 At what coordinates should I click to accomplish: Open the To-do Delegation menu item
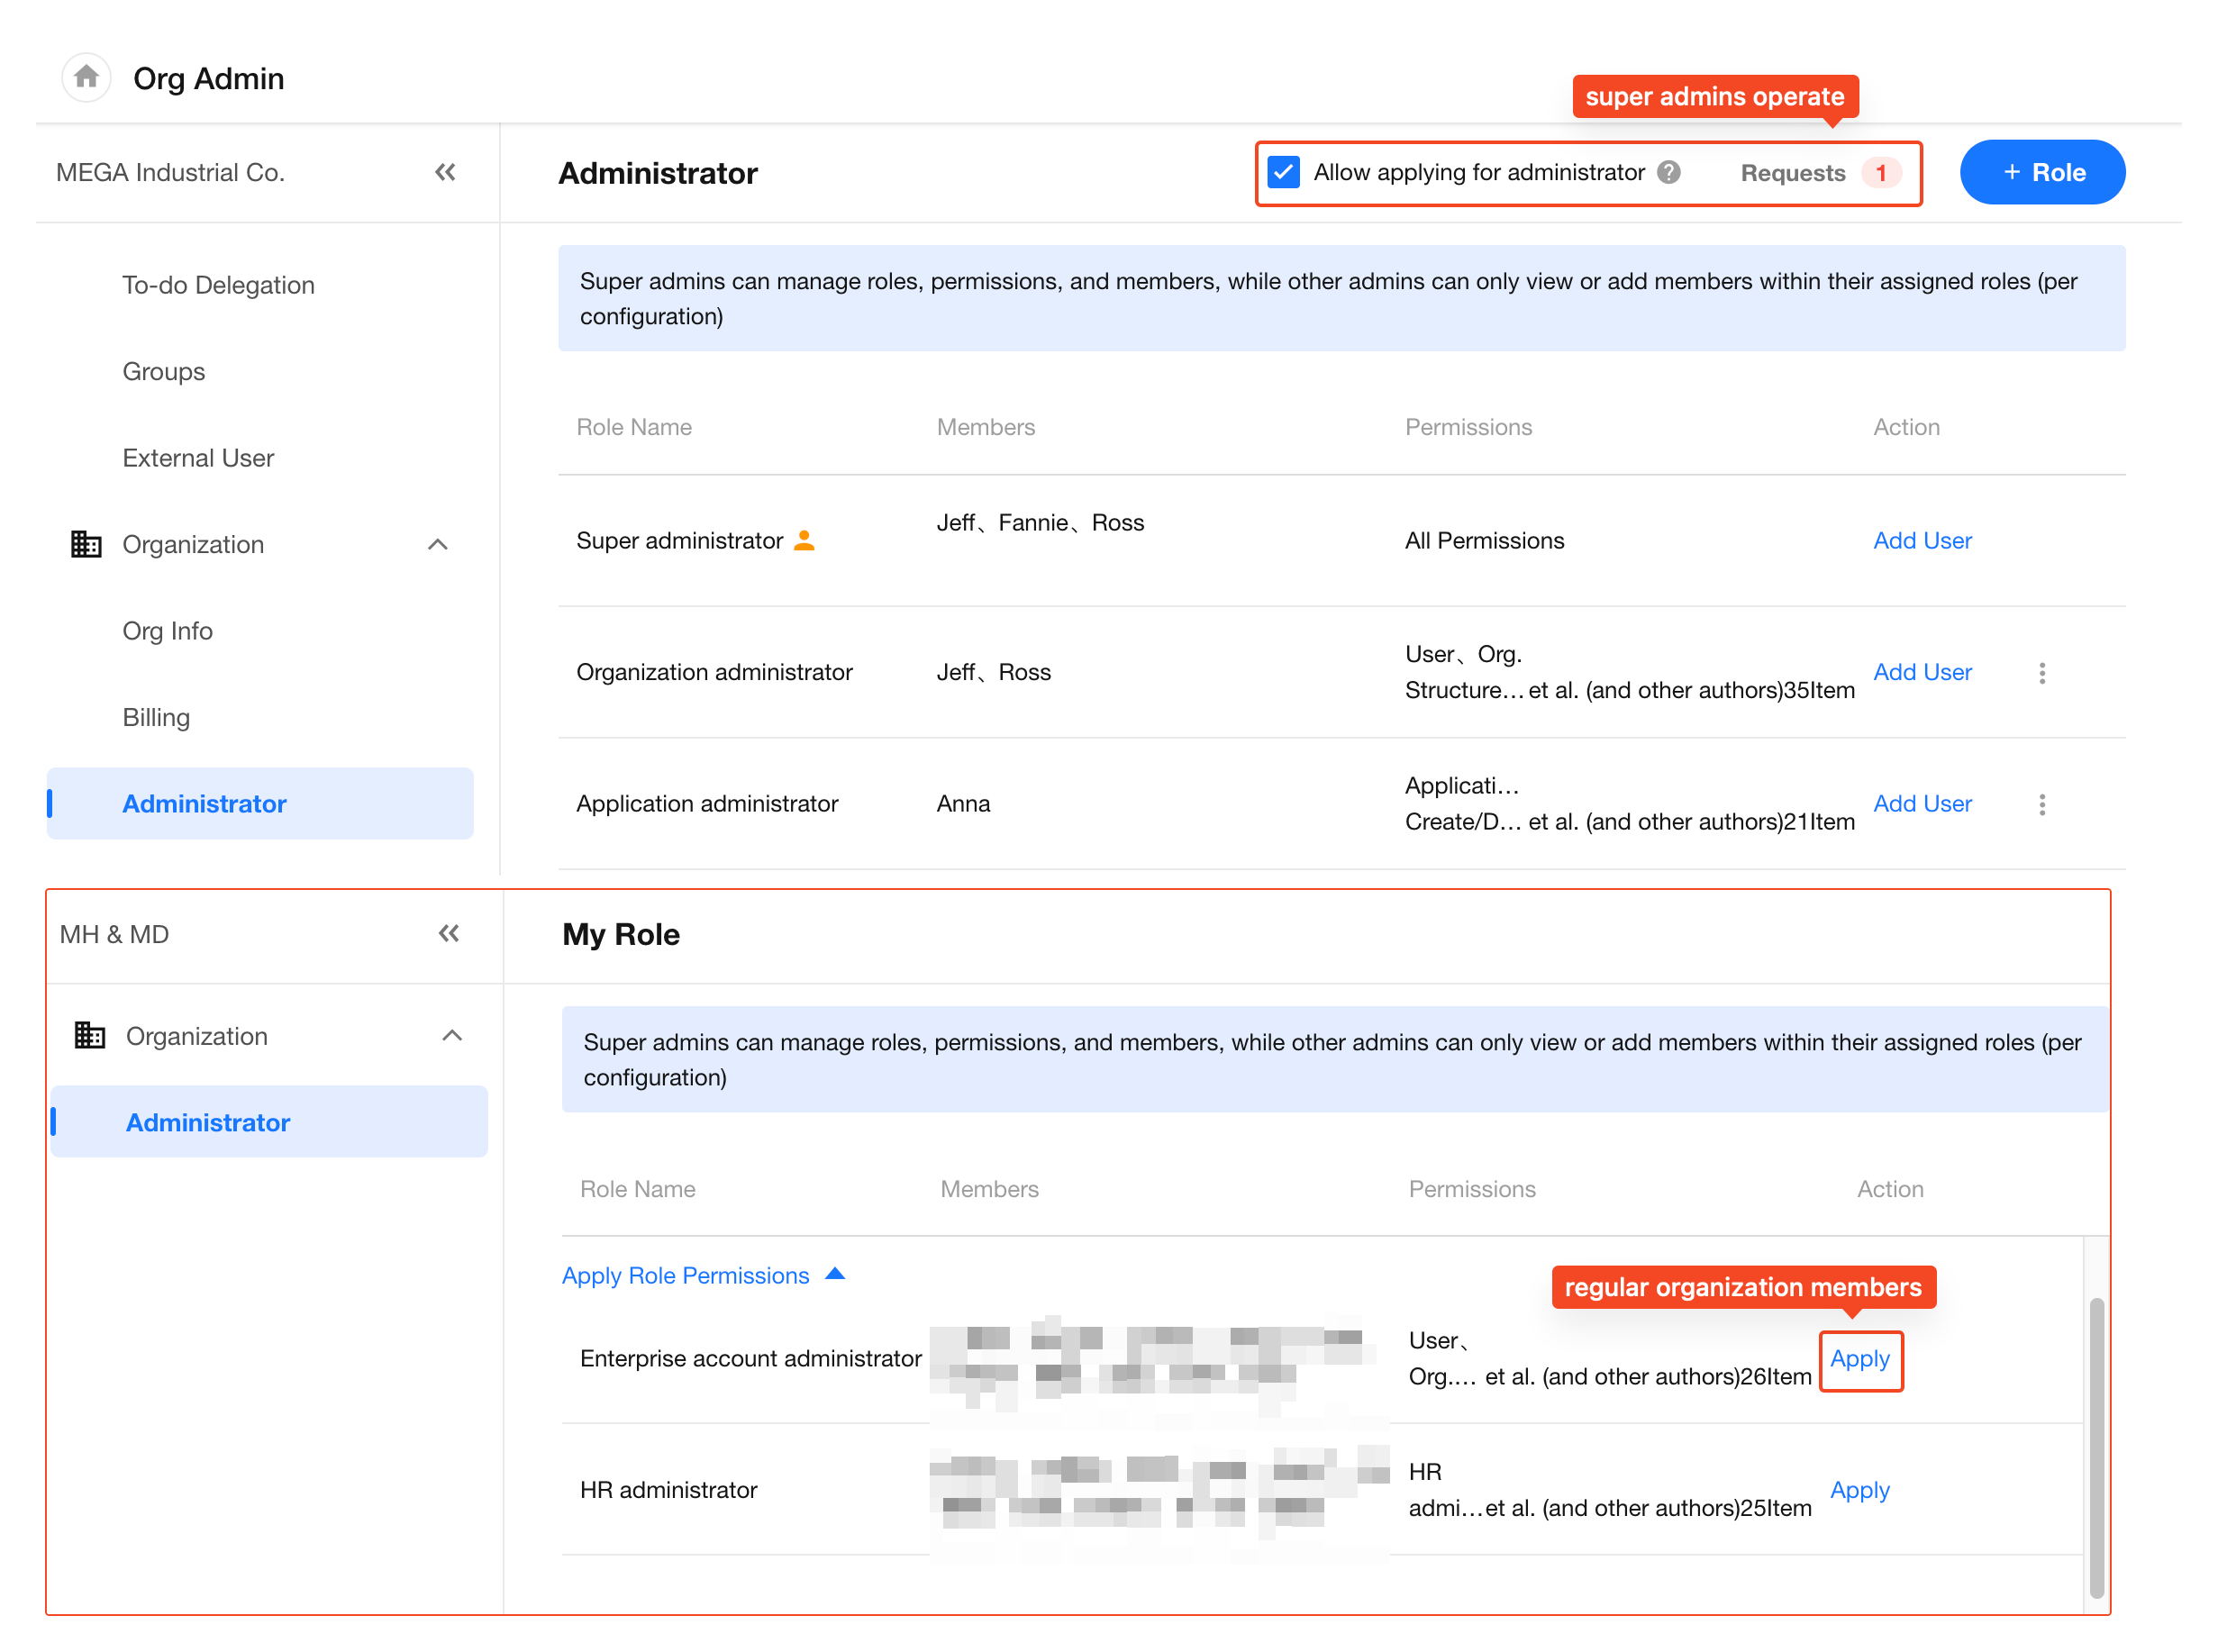coord(218,285)
